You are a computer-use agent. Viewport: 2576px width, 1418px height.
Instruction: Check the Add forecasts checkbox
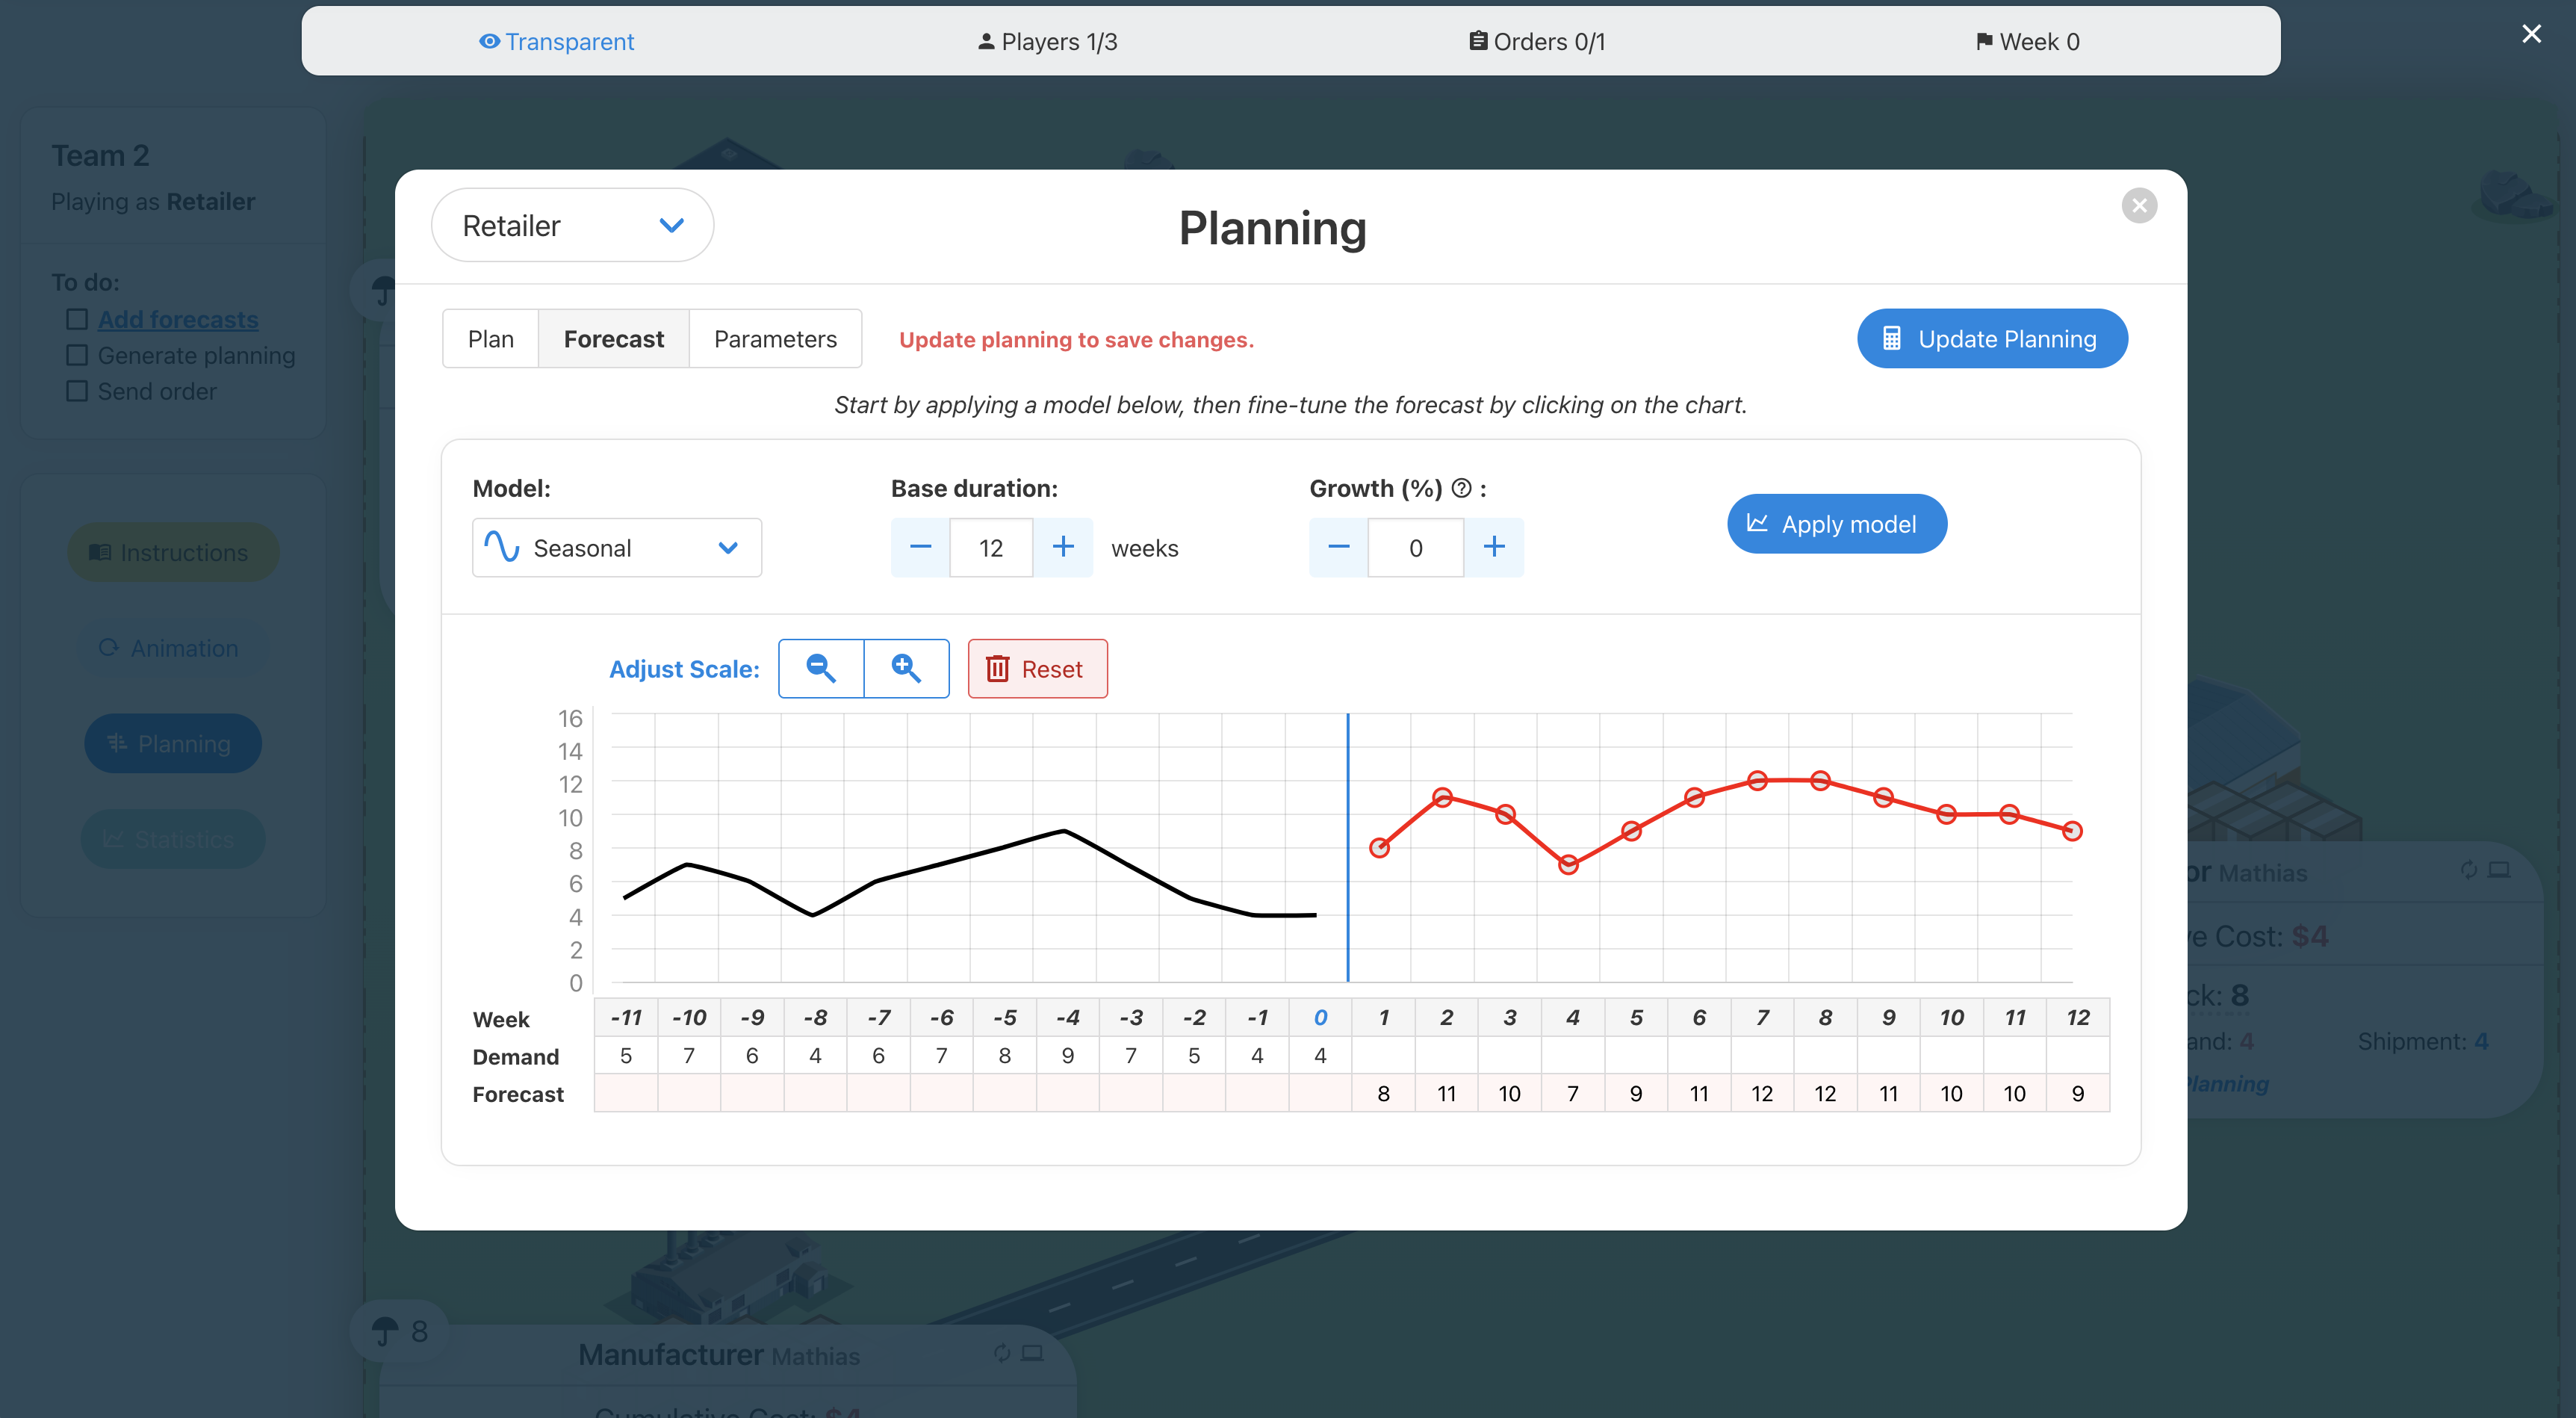[x=76, y=318]
